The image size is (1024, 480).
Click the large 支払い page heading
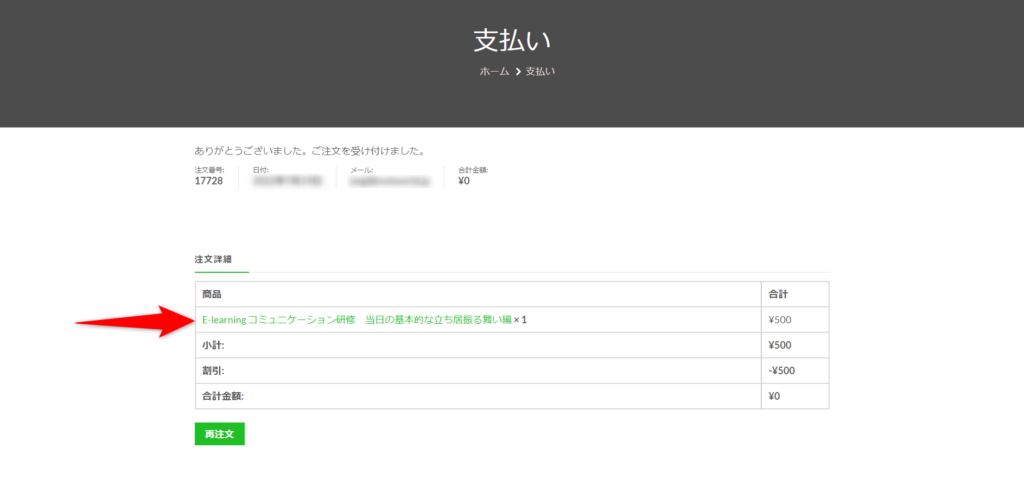pos(512,41)
